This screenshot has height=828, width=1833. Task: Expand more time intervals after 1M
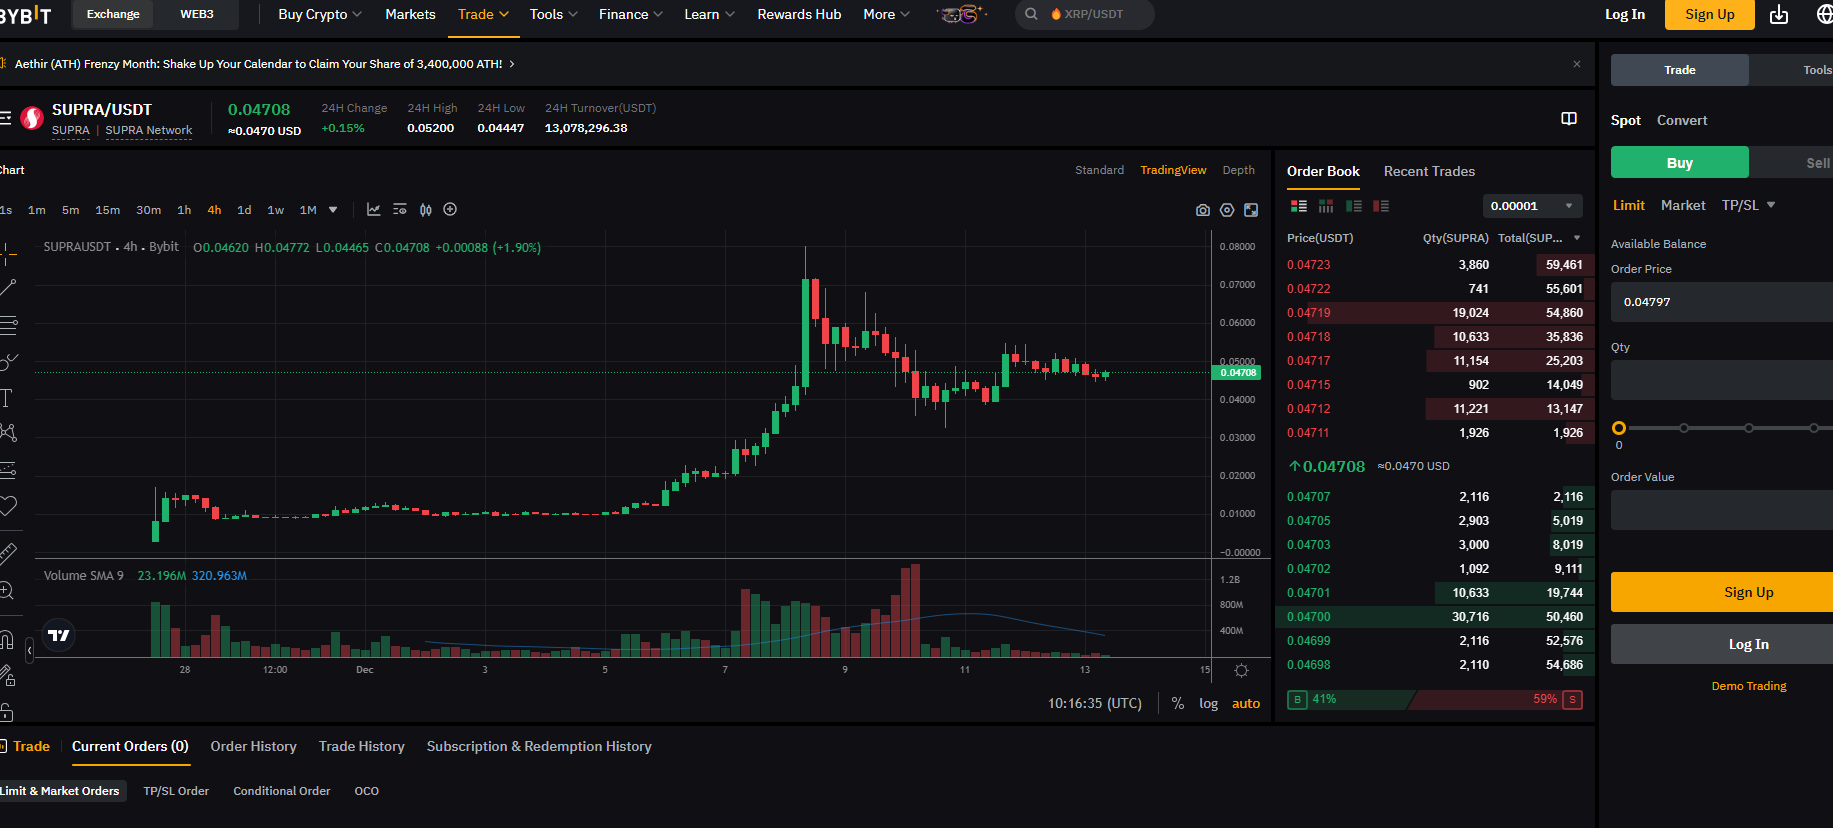coord(333,210)
